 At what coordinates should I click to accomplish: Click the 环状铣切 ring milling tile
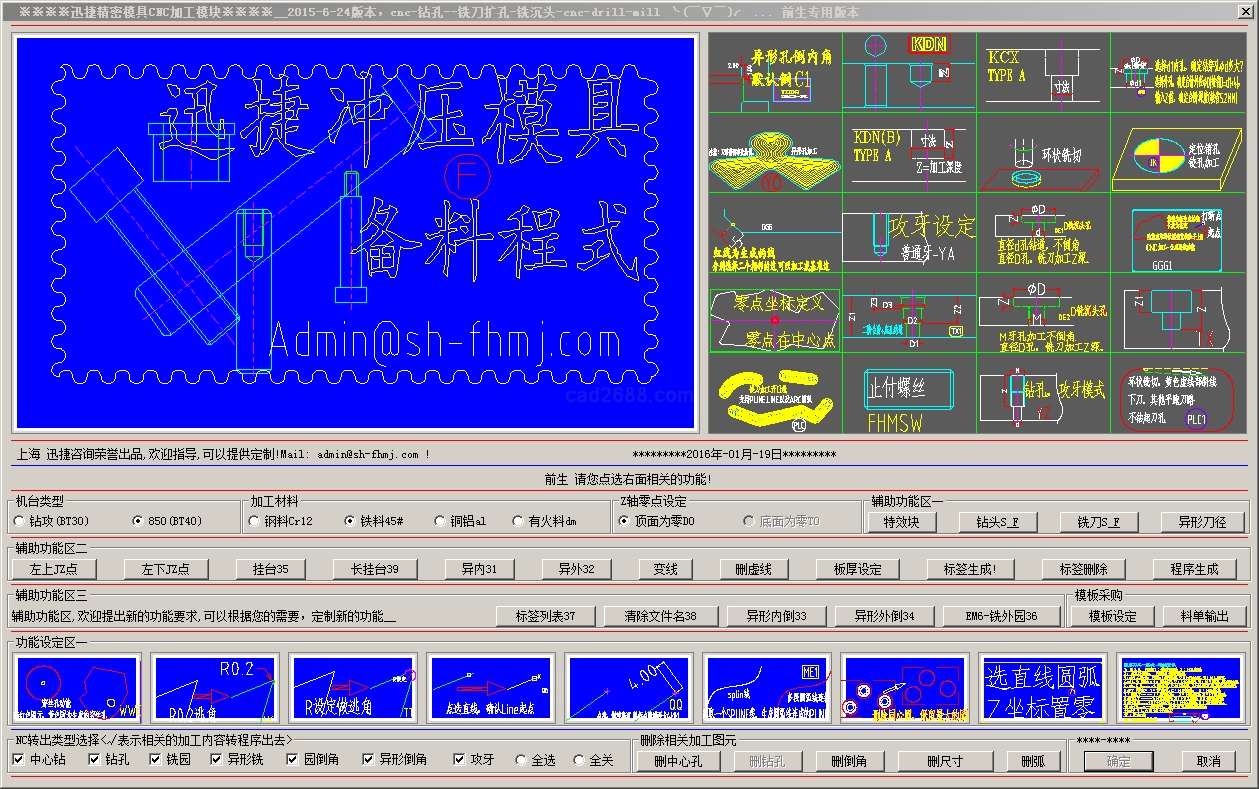(1042, 153)
